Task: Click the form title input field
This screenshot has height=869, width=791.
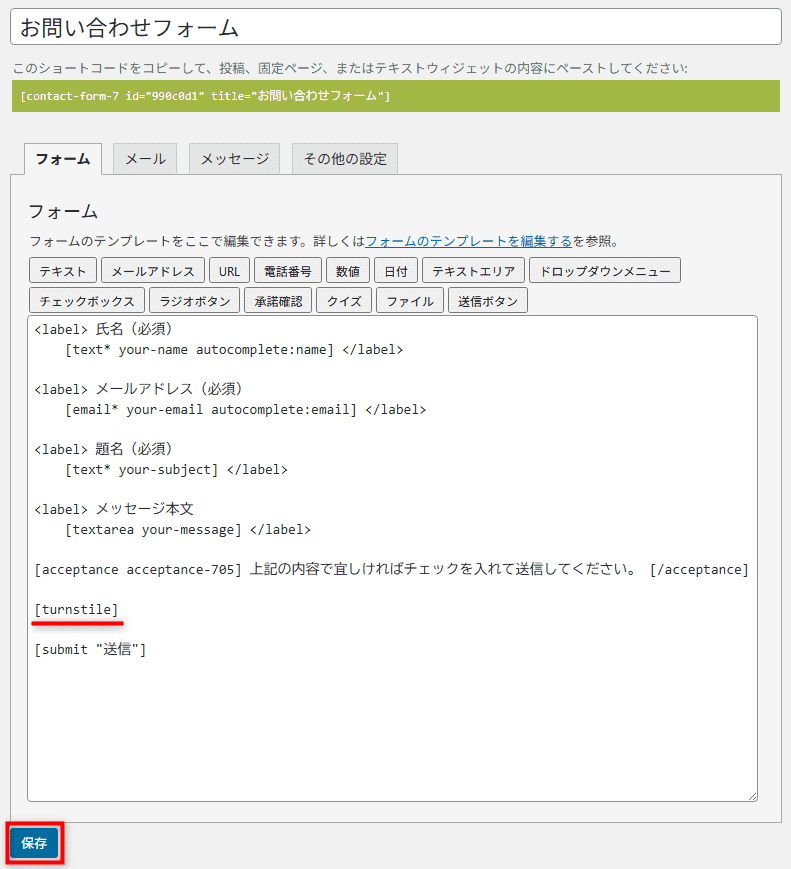Action: coord(395,27)
